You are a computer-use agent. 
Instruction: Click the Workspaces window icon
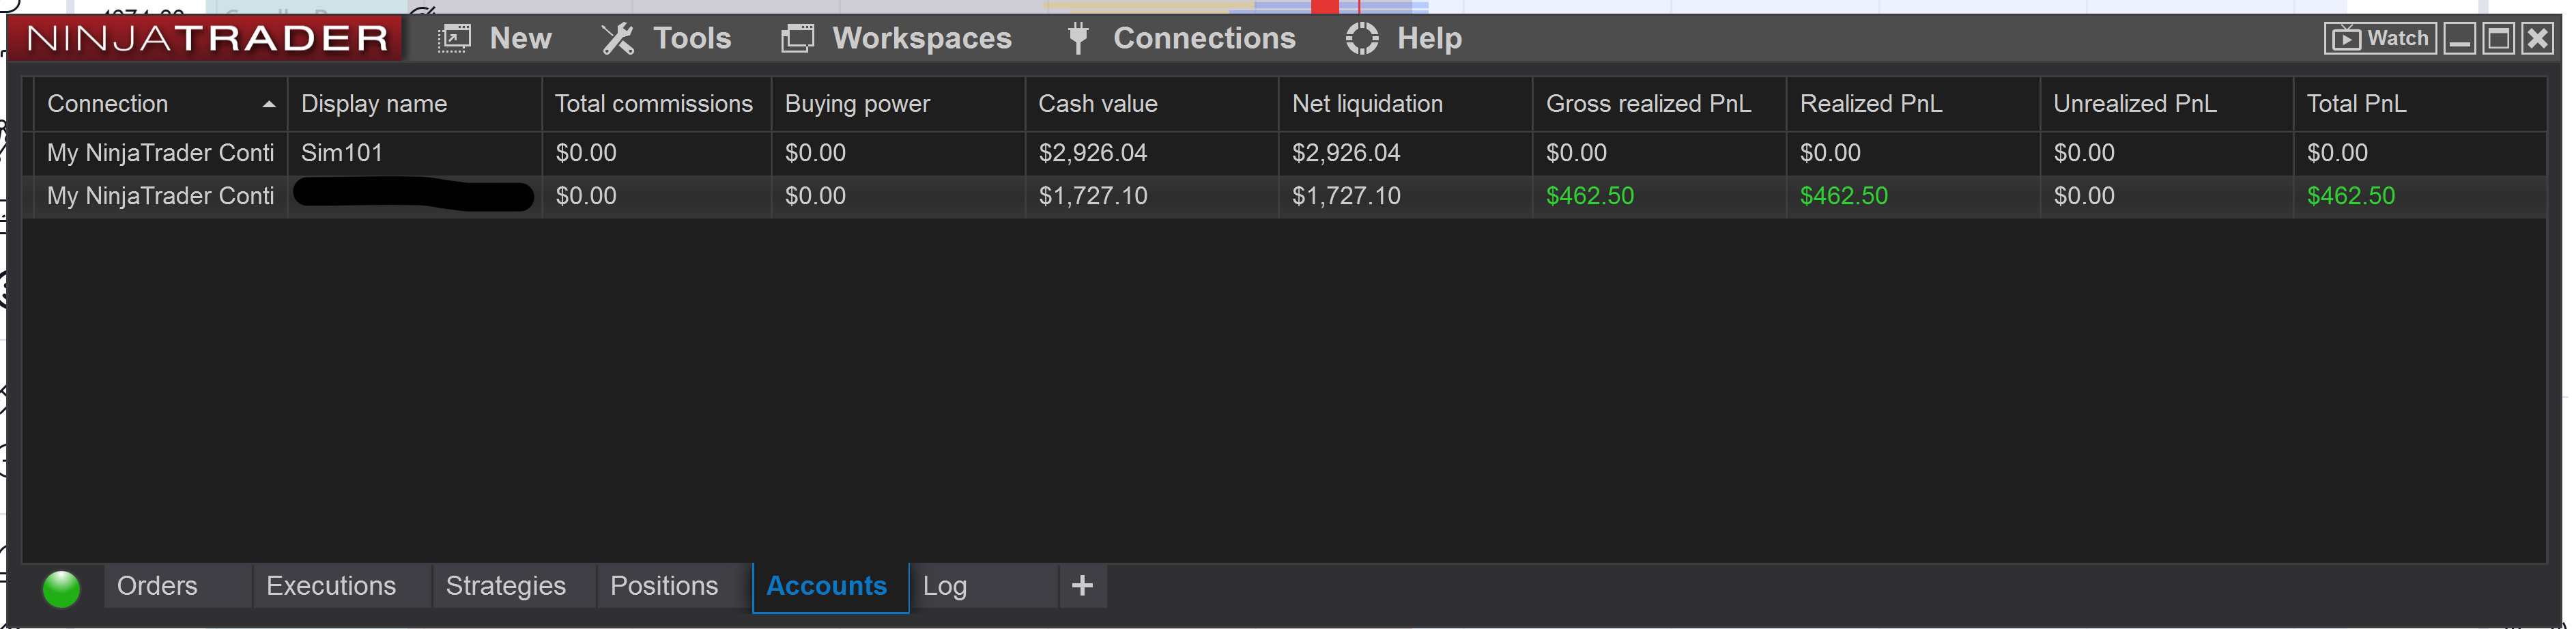797,39
